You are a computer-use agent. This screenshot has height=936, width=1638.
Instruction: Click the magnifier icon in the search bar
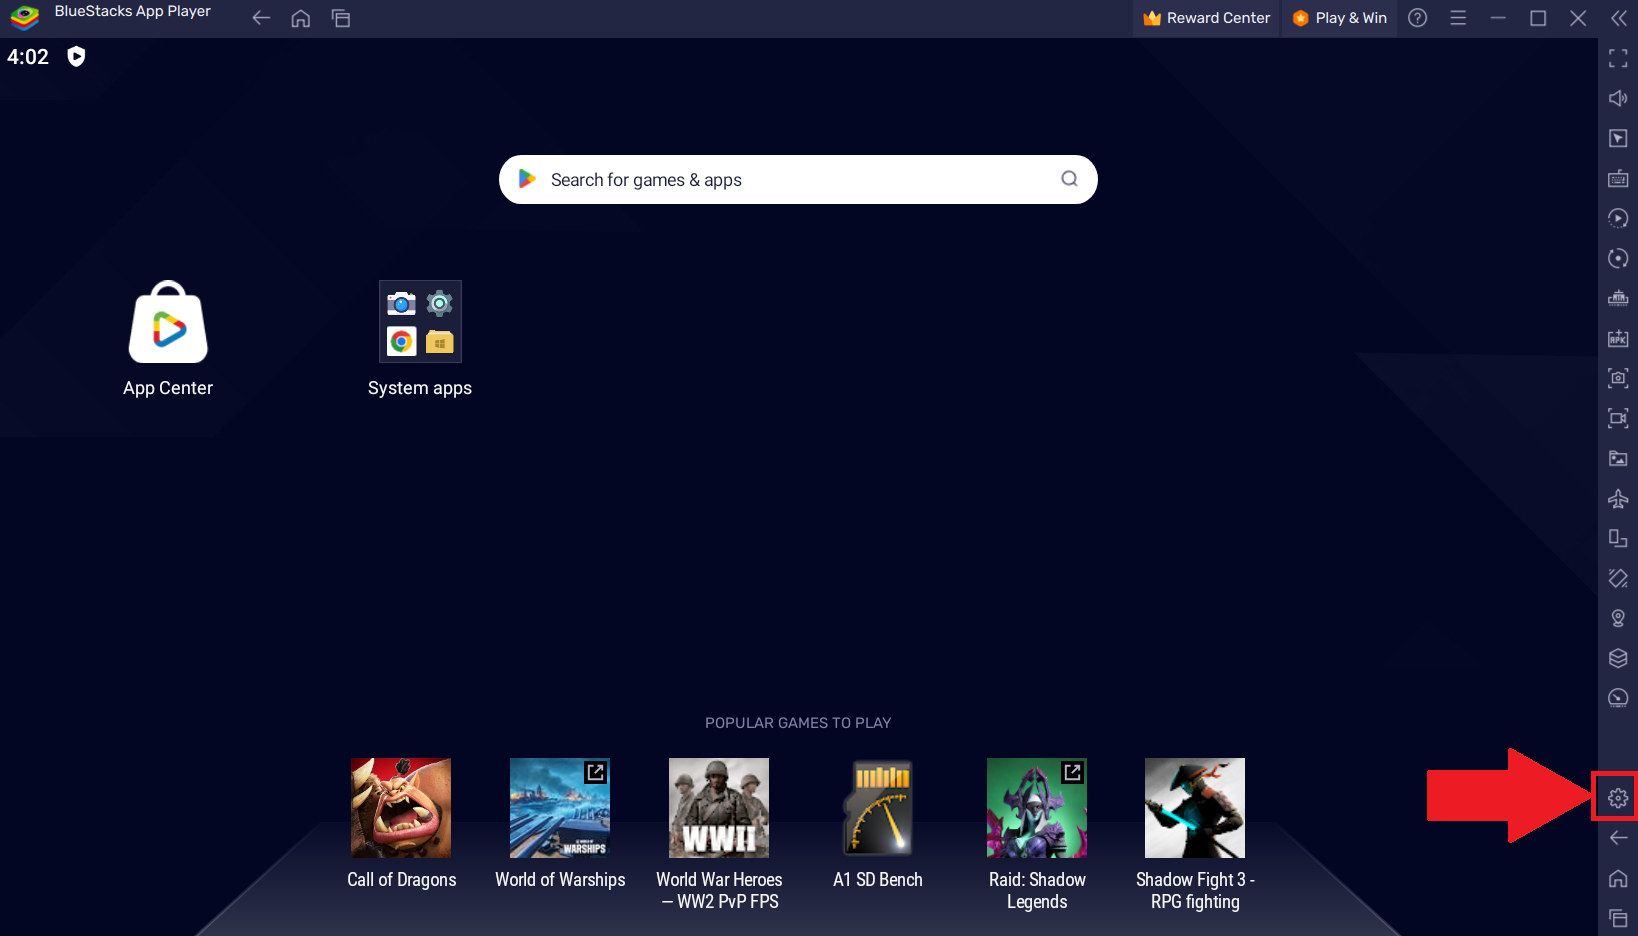click(x=1069, y=179)
